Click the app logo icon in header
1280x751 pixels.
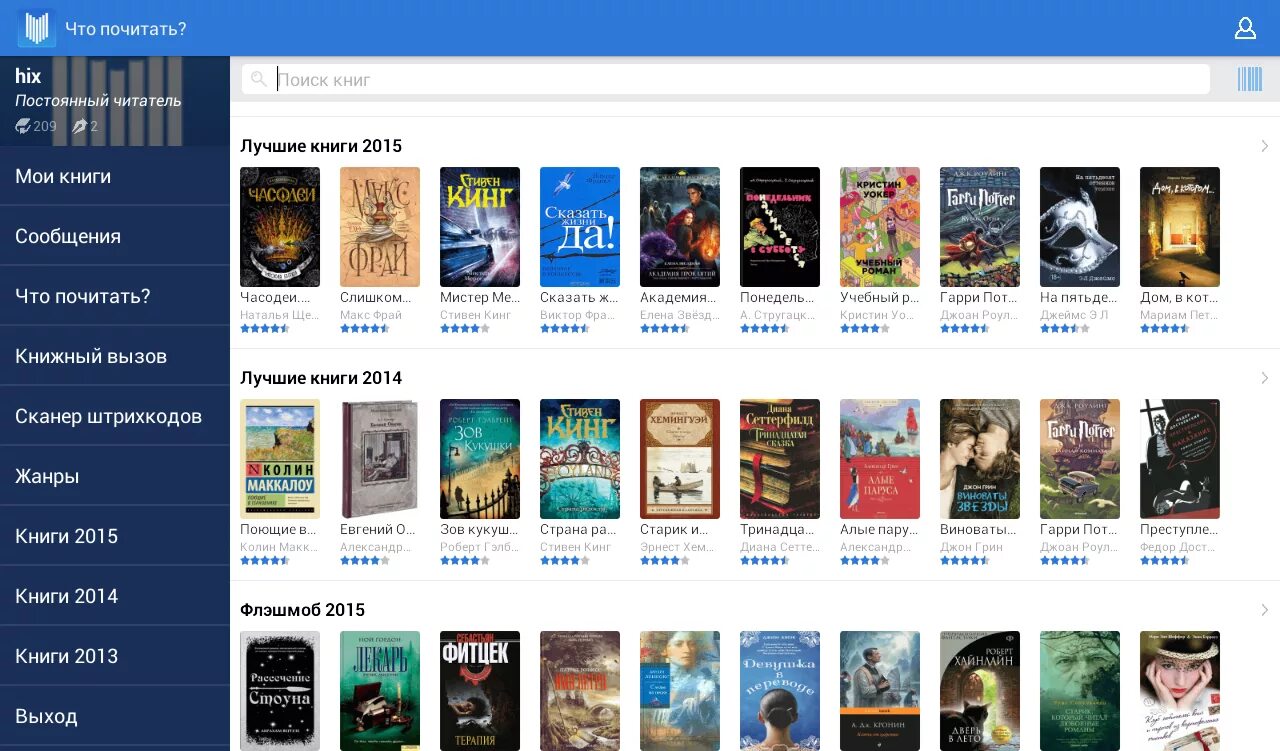pos(36,28)
